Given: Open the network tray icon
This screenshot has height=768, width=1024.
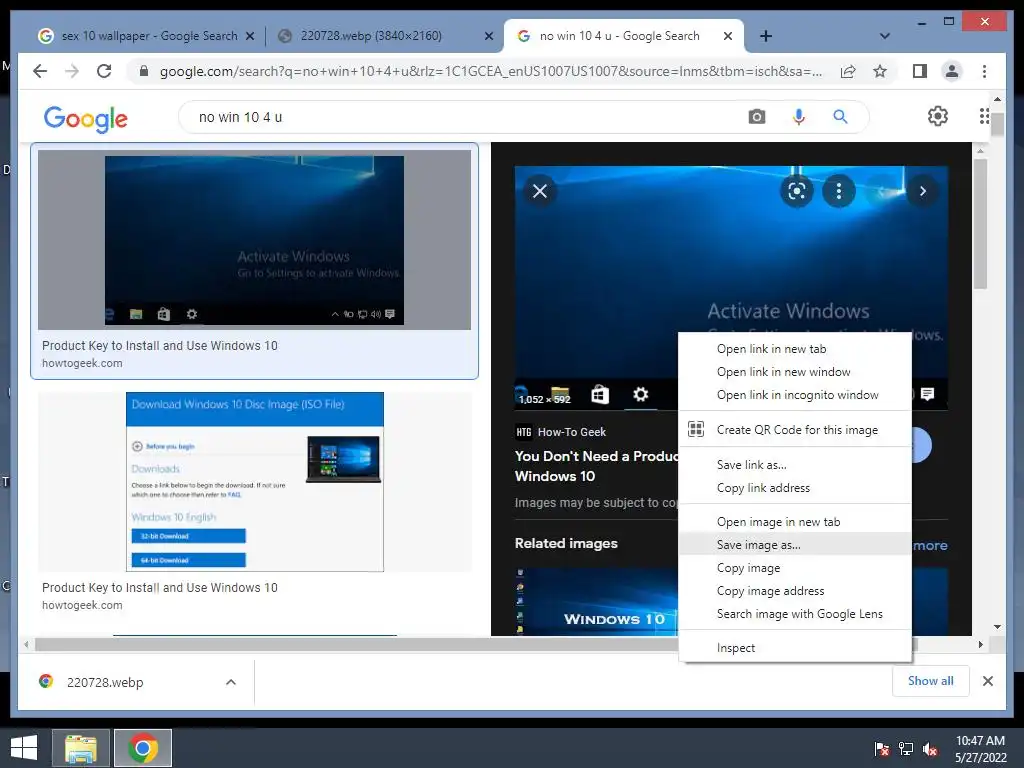Looking at the screenshot, I should tap(905, 749).
